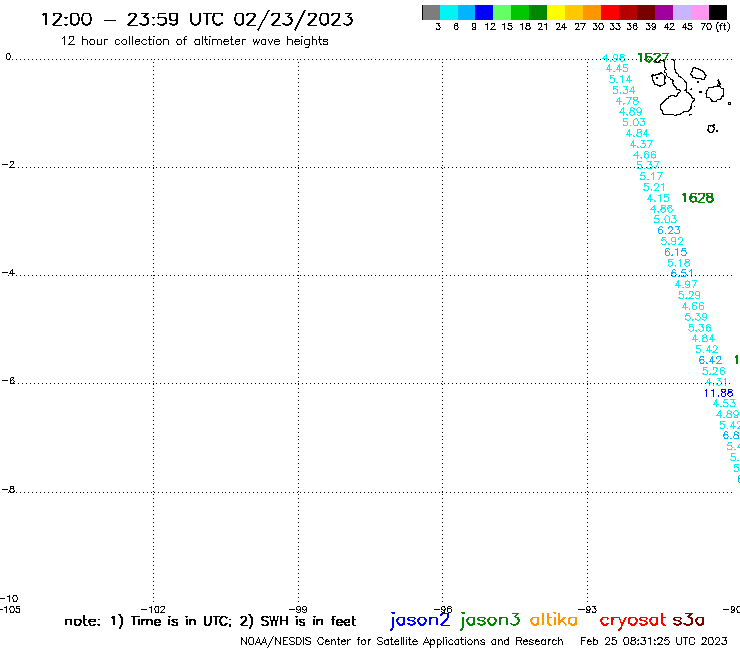
Task: Click the wave height value 4.31
Action: [x=716, y=381]
